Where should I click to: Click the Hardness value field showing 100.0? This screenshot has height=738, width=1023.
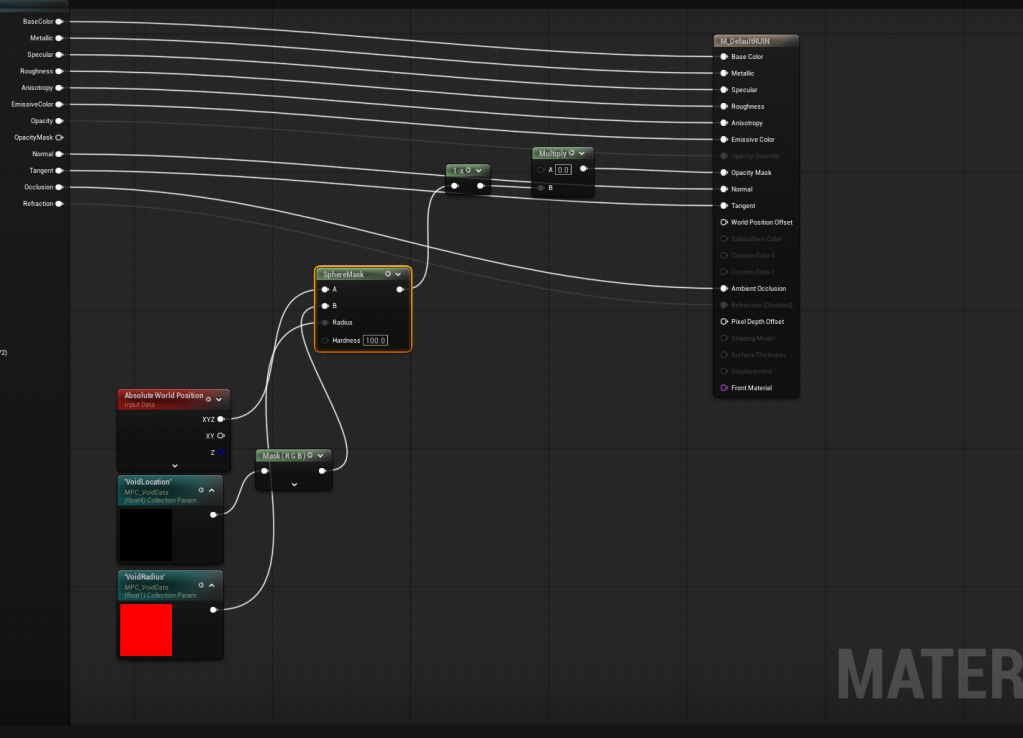click(375, 341)
